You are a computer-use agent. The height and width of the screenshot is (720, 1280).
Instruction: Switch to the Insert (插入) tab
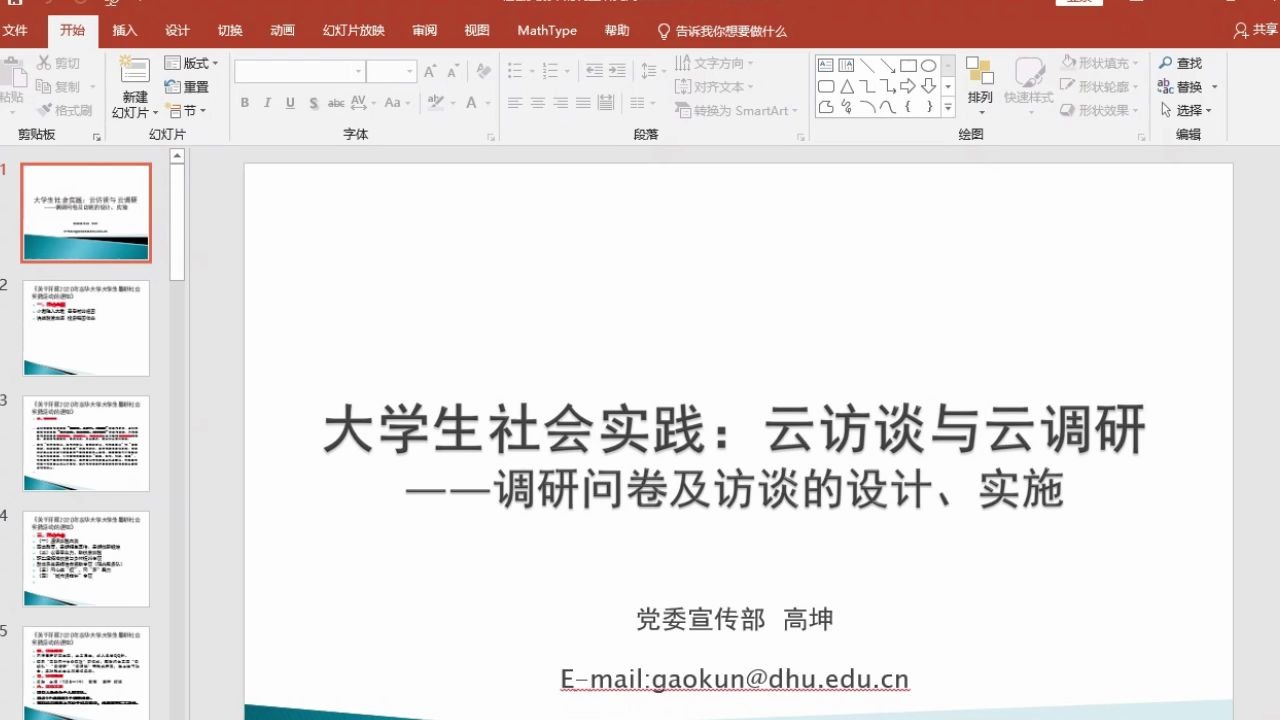point(125,31)
